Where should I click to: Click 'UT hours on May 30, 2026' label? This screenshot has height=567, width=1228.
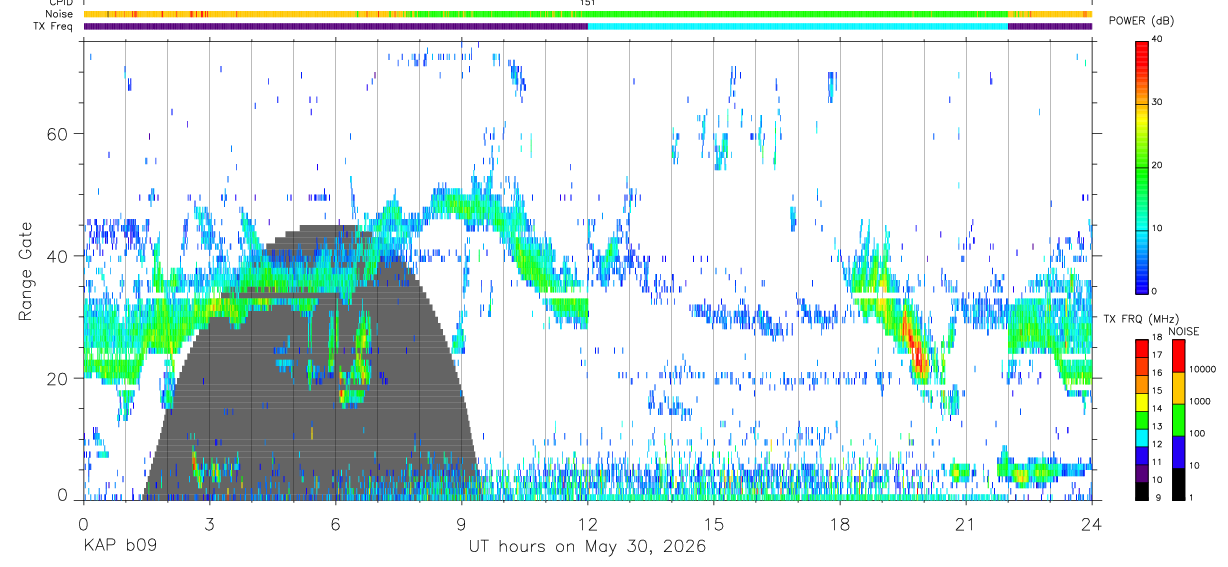[x=587, y=547]
